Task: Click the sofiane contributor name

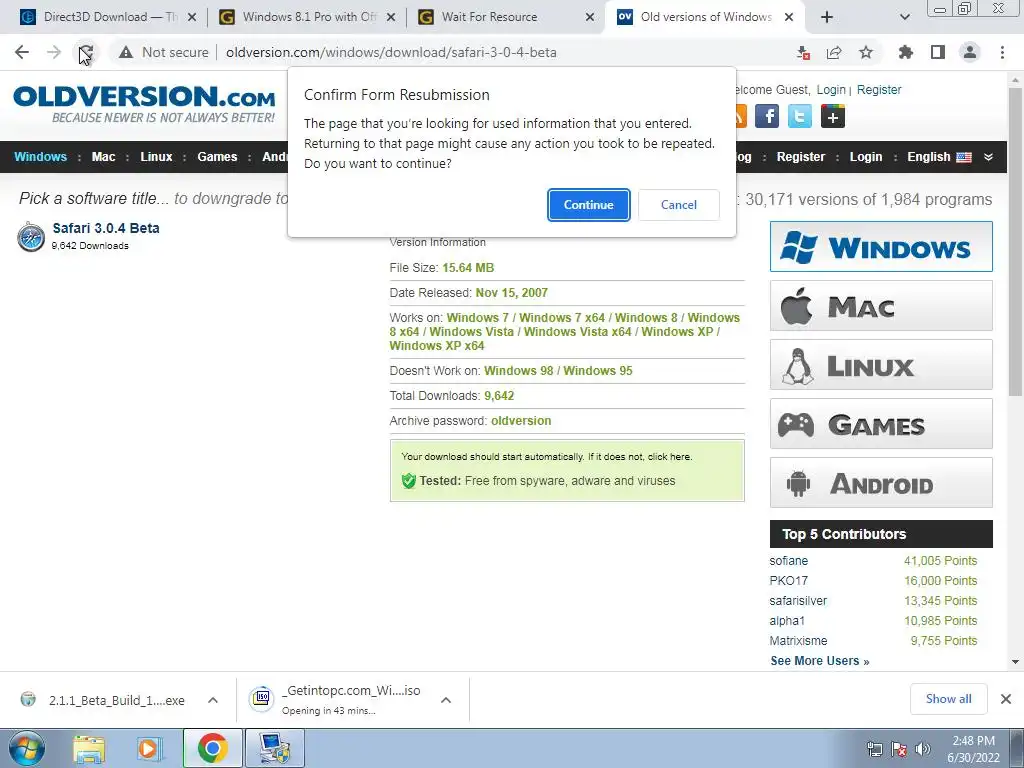Action: pyautogui.click(x=788, y=561)
